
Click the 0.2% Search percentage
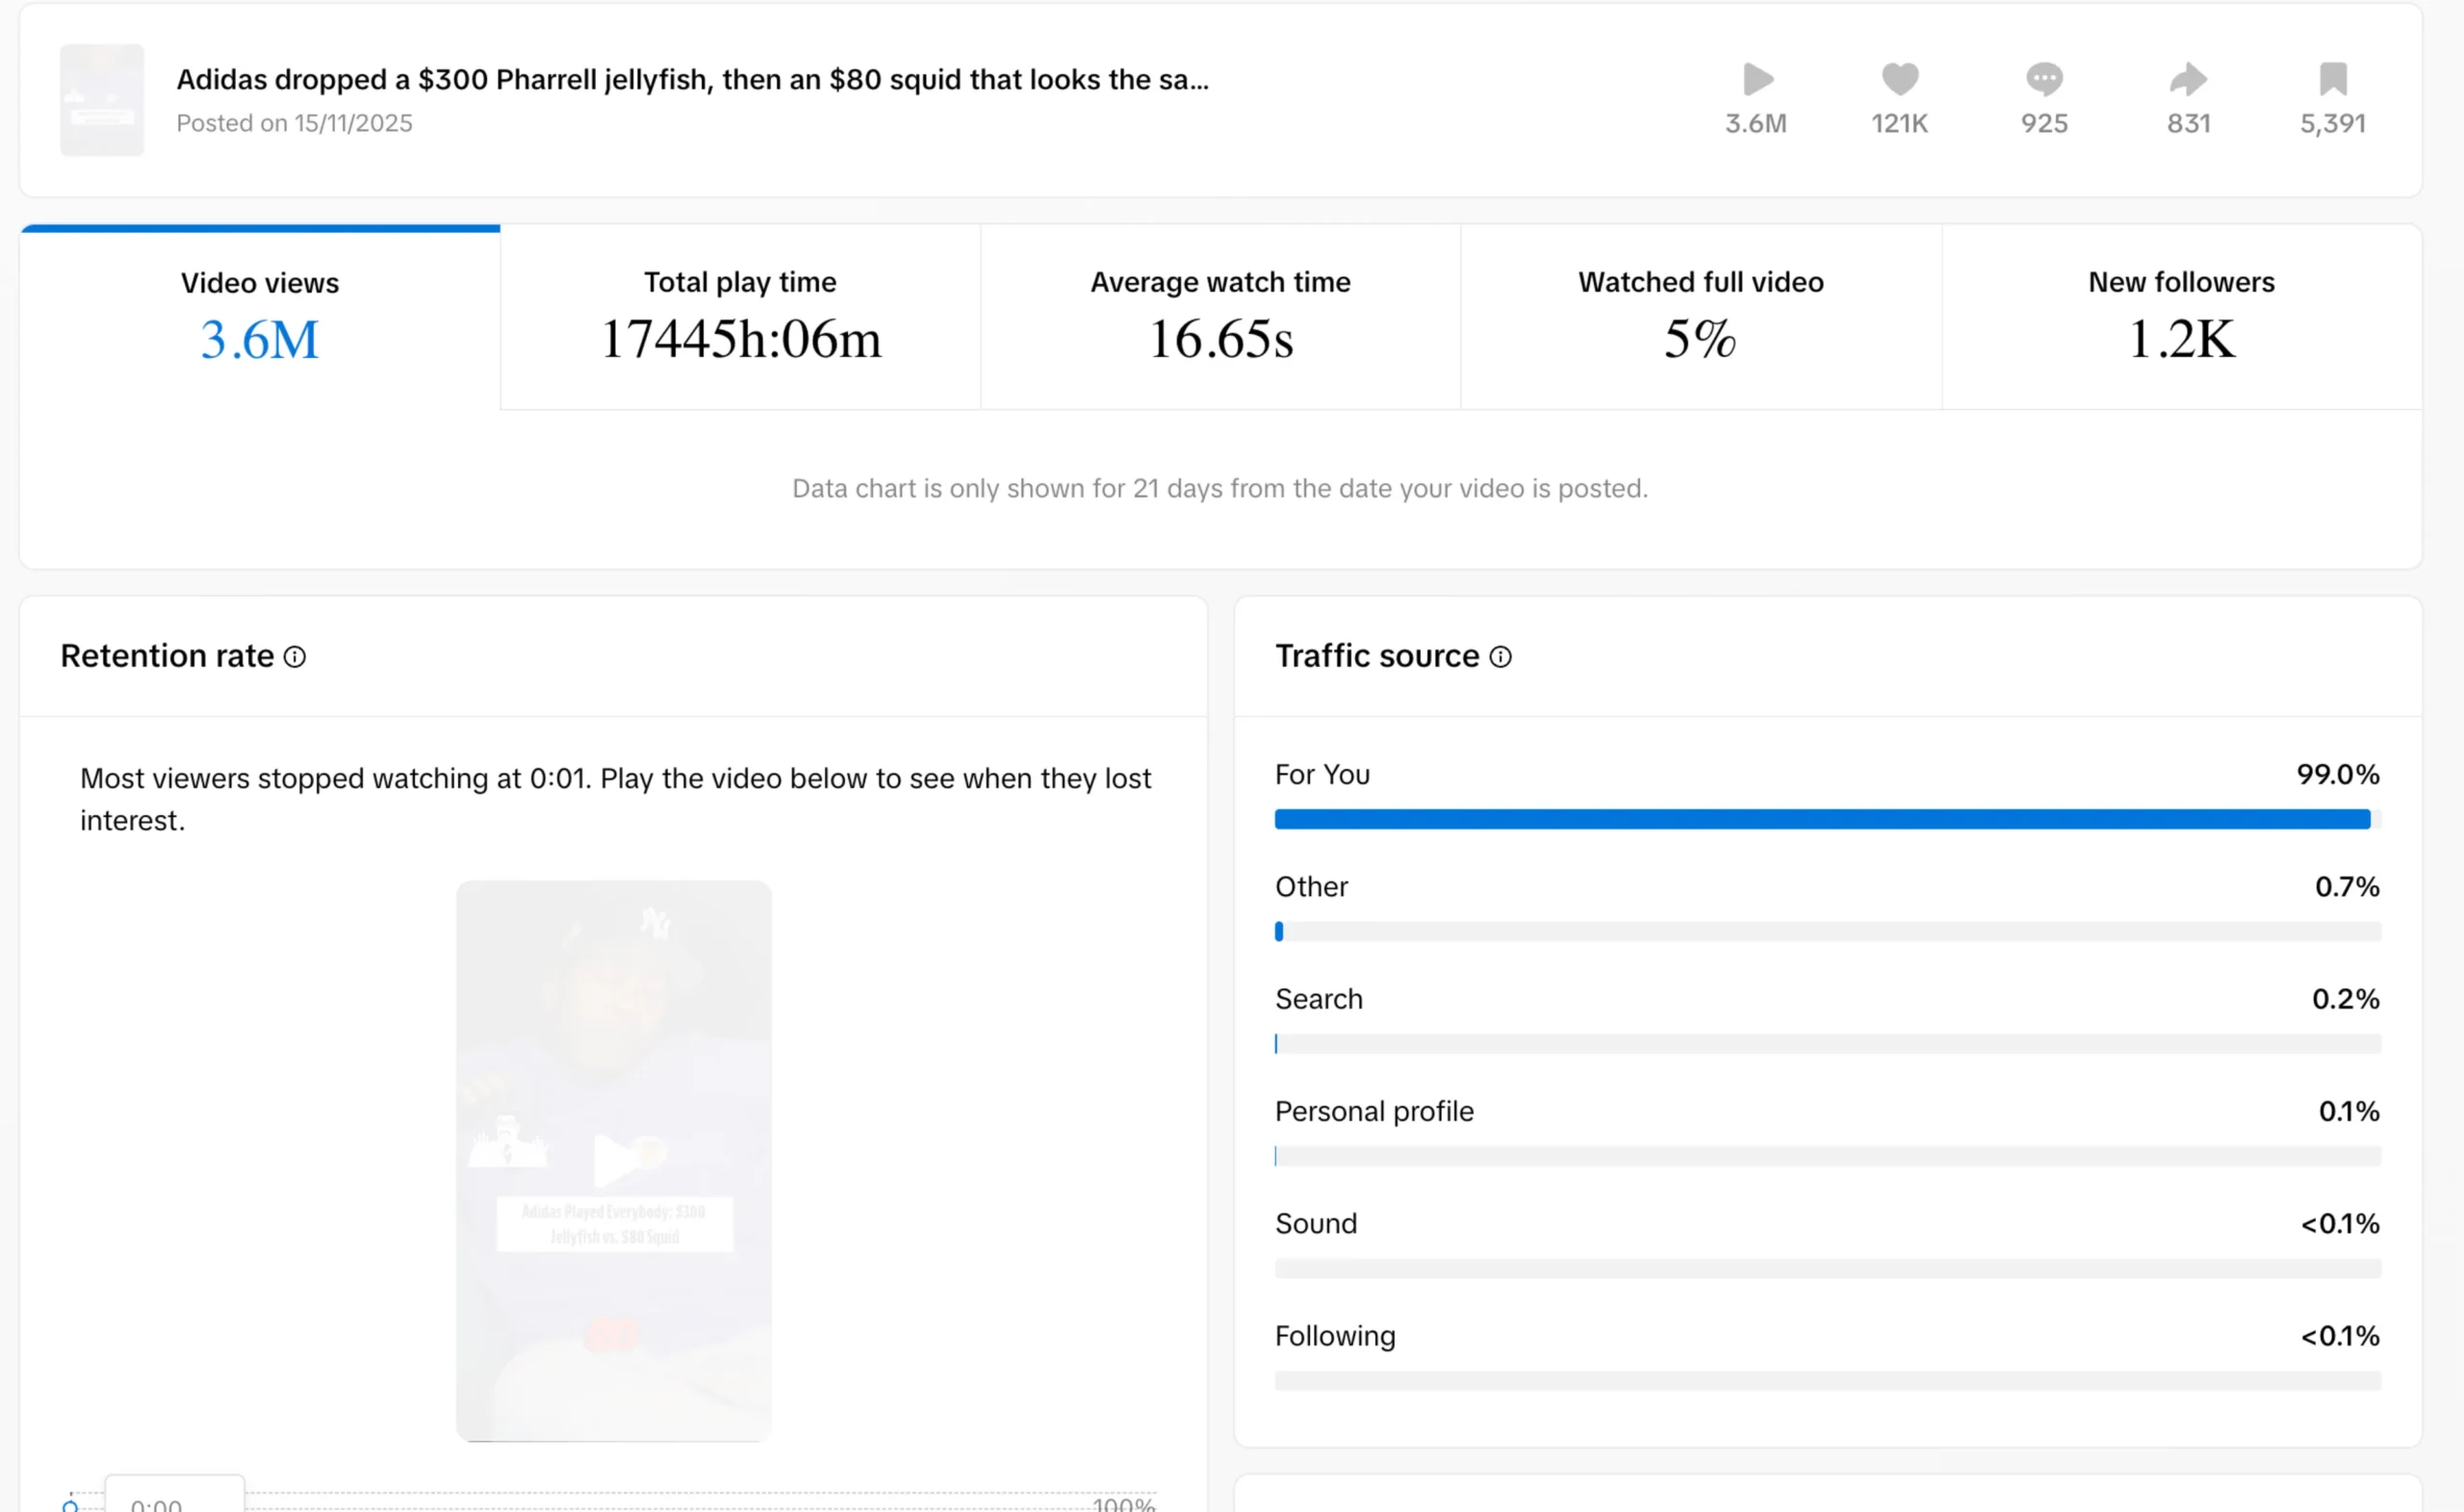click(2345, 999)
